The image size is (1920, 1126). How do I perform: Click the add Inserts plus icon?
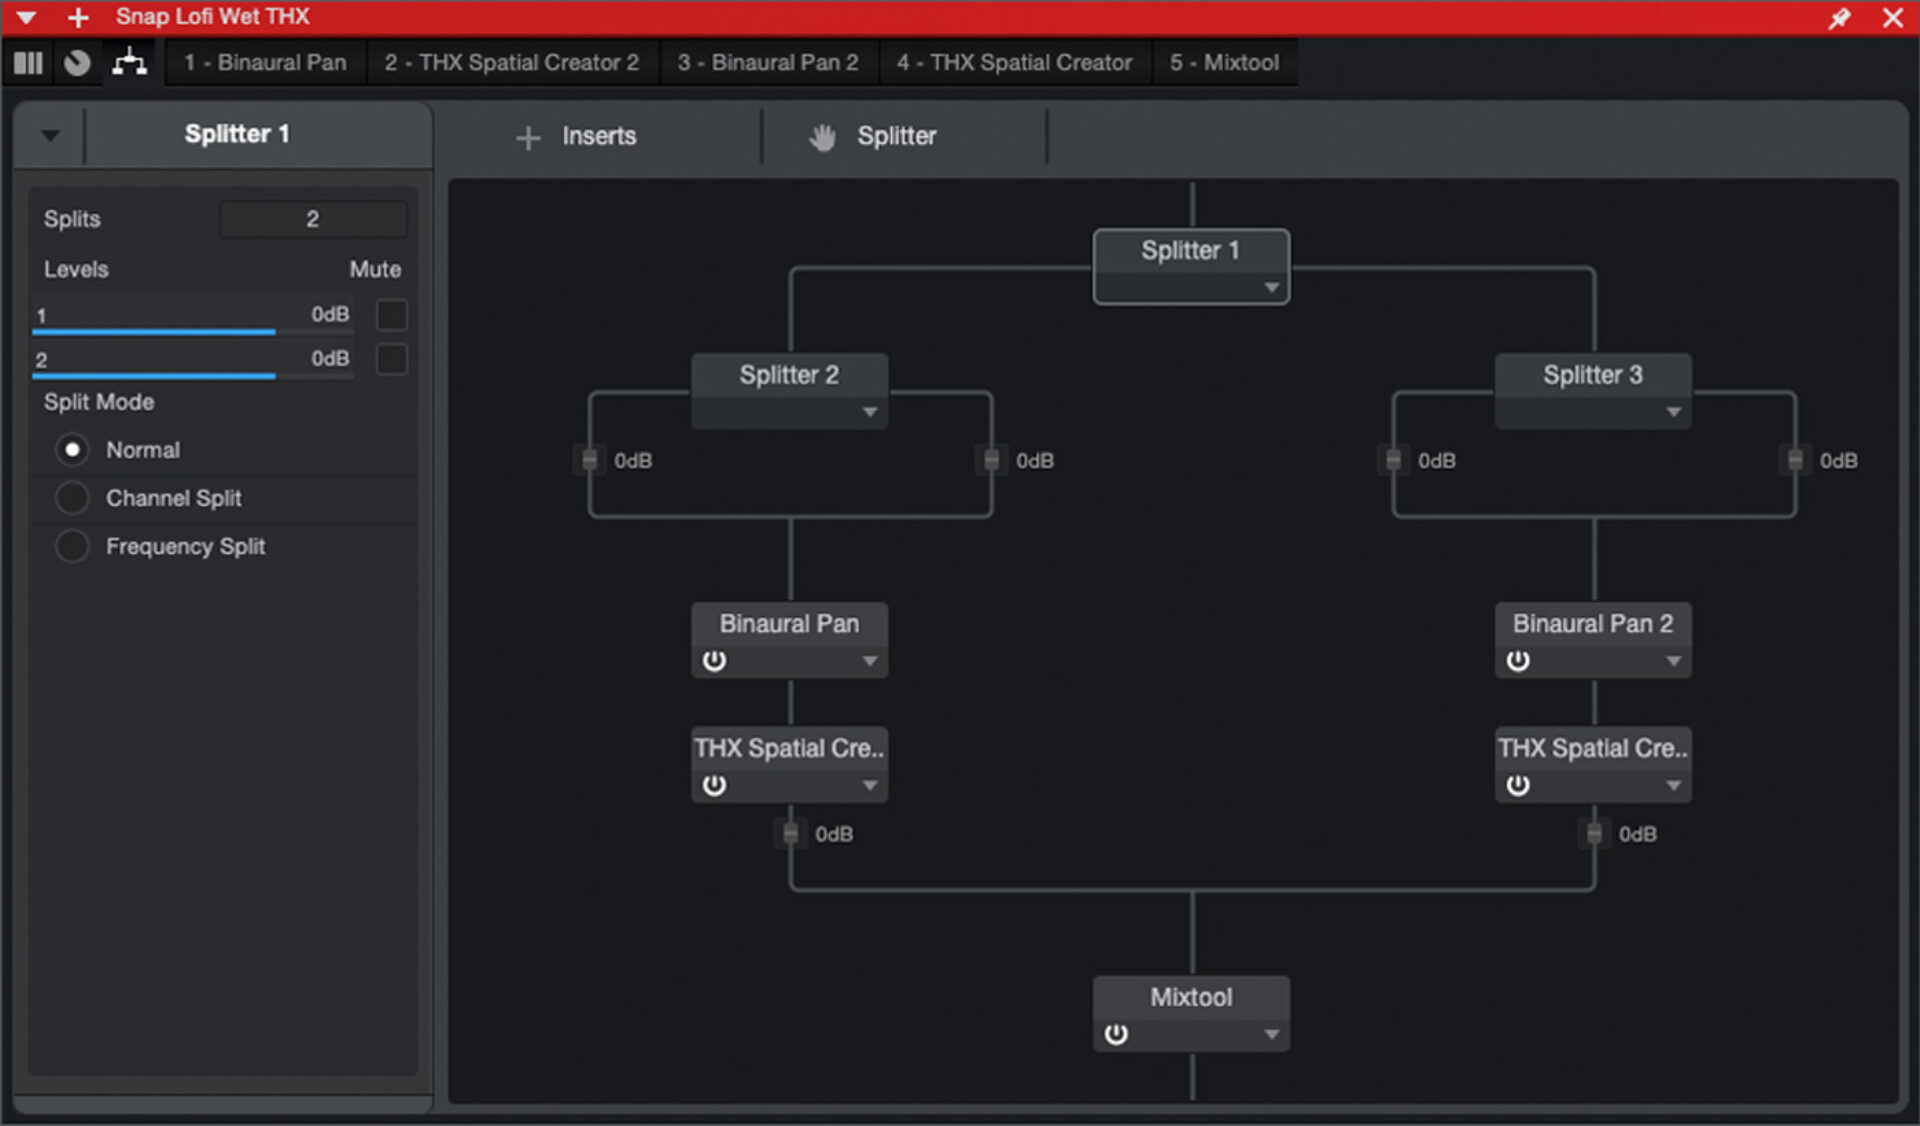click(x=527, y=137)
